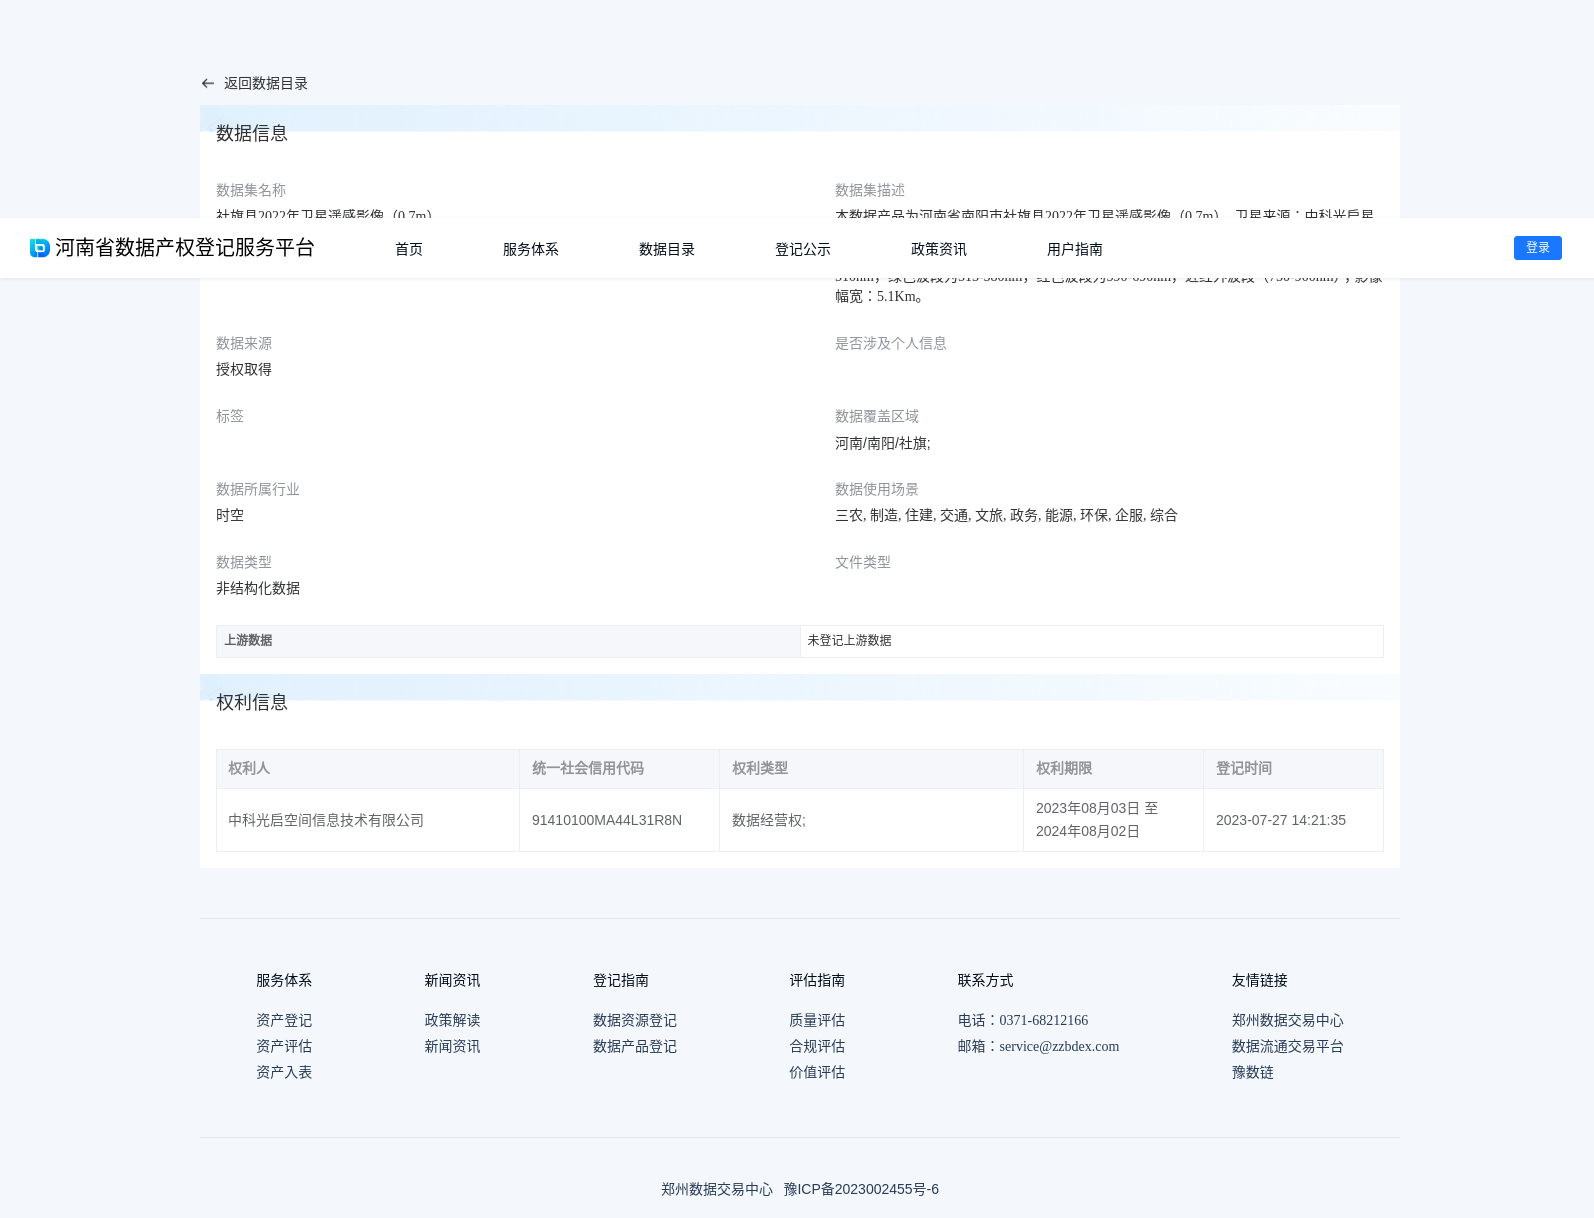
Task: Open the 价值评估 footer link
Action: pos(817,1072)
